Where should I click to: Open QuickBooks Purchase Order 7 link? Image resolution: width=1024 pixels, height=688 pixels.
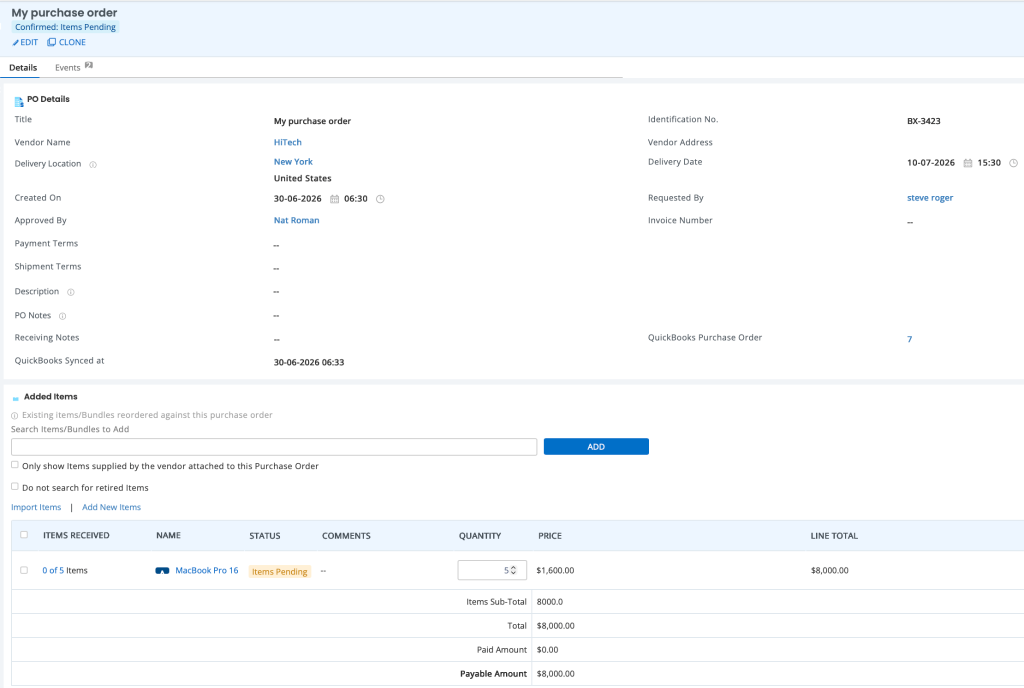(x=909, y=339)
